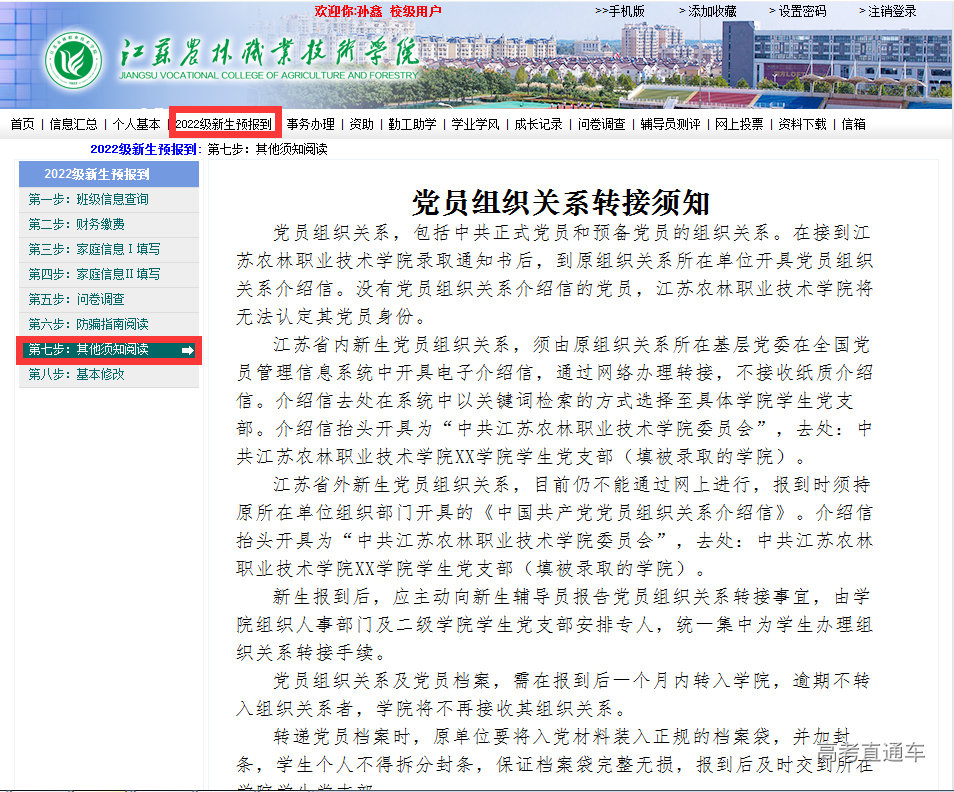Open the 信箱 mailbox menu
Image resolution: width=954 pixels, height=792 pixels.
coord(853,124)
